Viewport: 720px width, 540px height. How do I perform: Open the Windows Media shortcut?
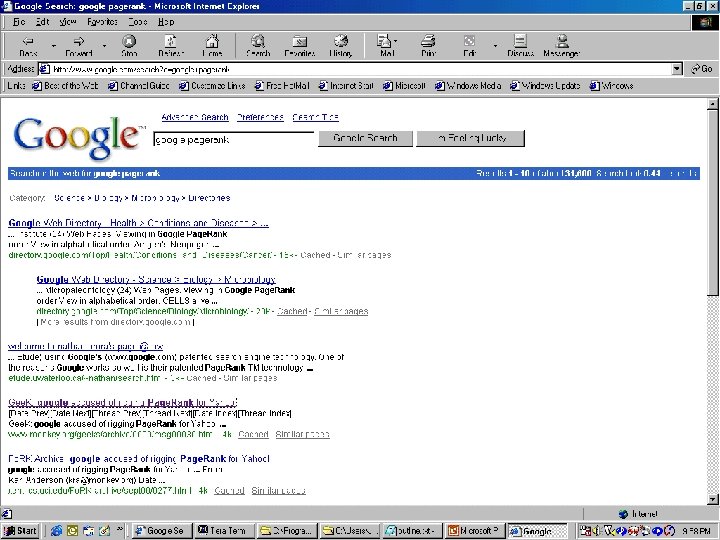pyautogui.click(x=468, y=86)
